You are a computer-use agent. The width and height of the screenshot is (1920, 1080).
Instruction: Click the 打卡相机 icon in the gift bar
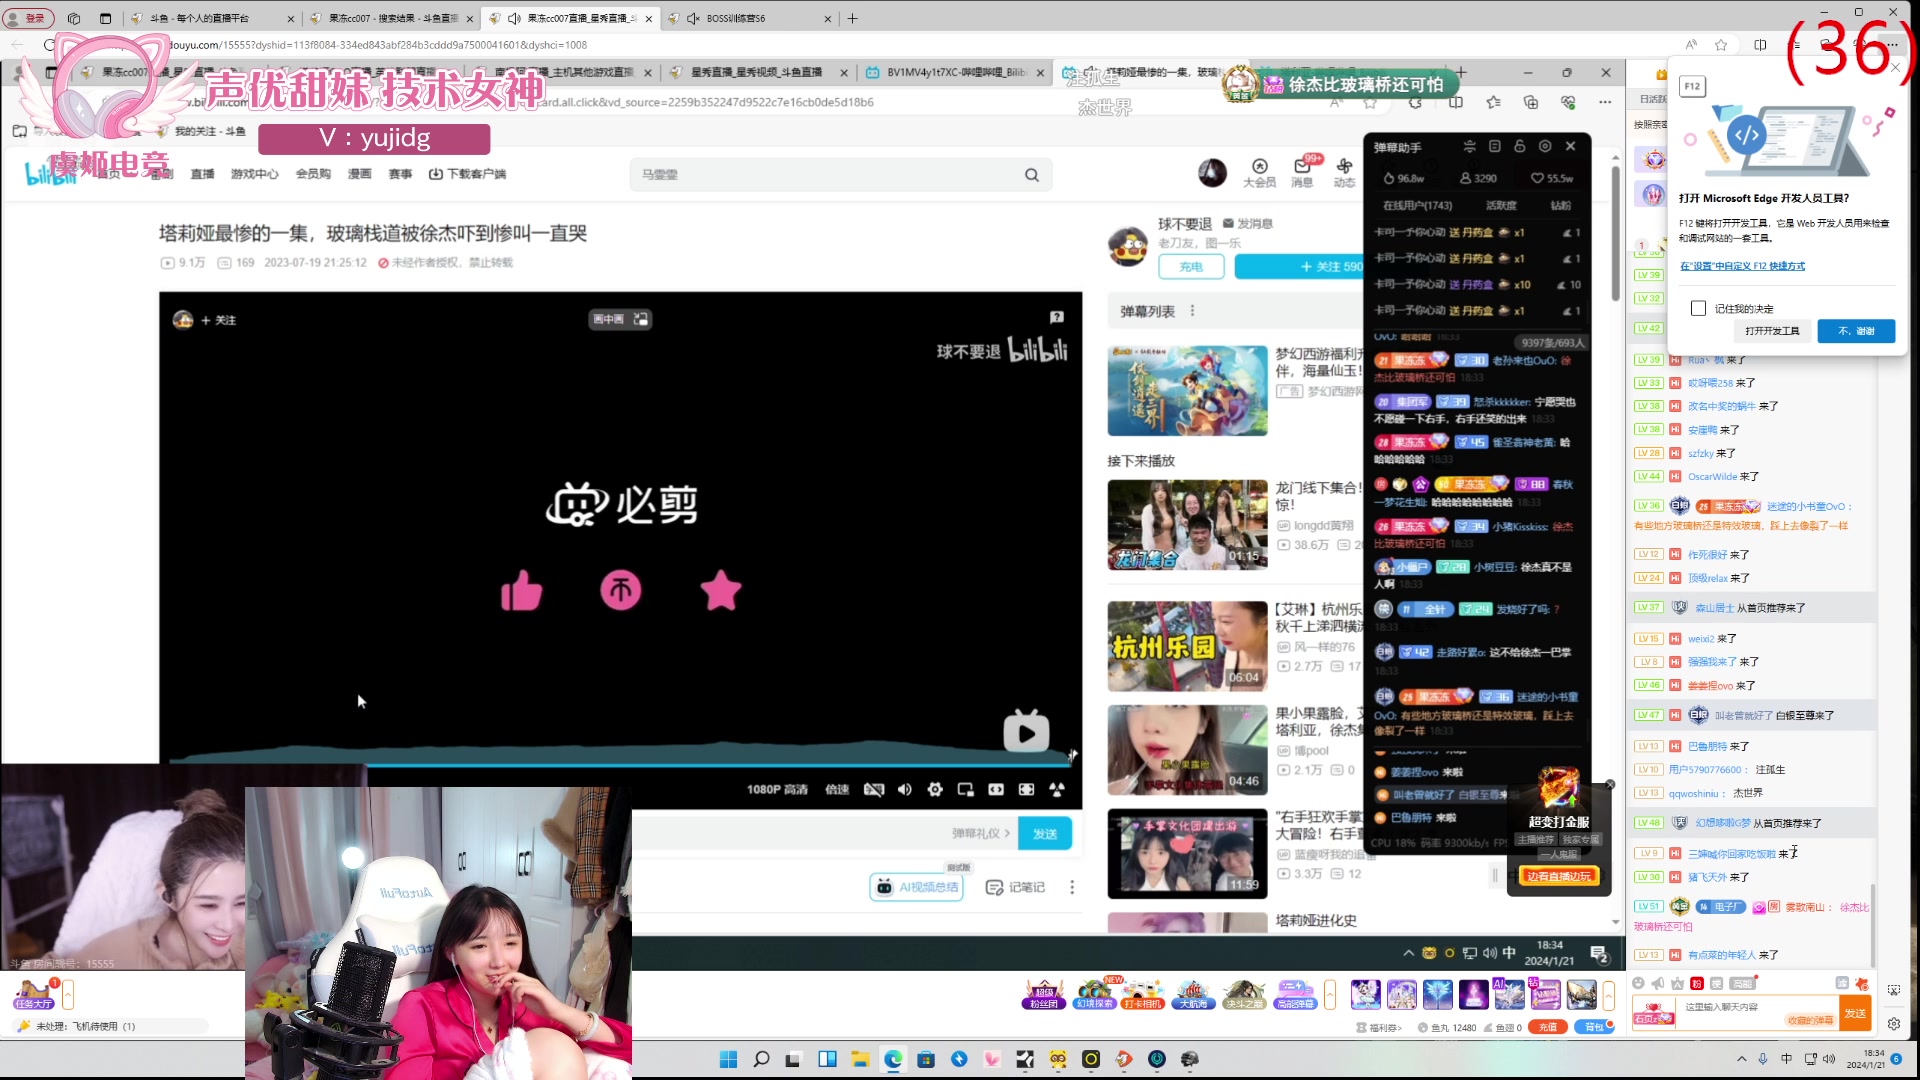1142,993
